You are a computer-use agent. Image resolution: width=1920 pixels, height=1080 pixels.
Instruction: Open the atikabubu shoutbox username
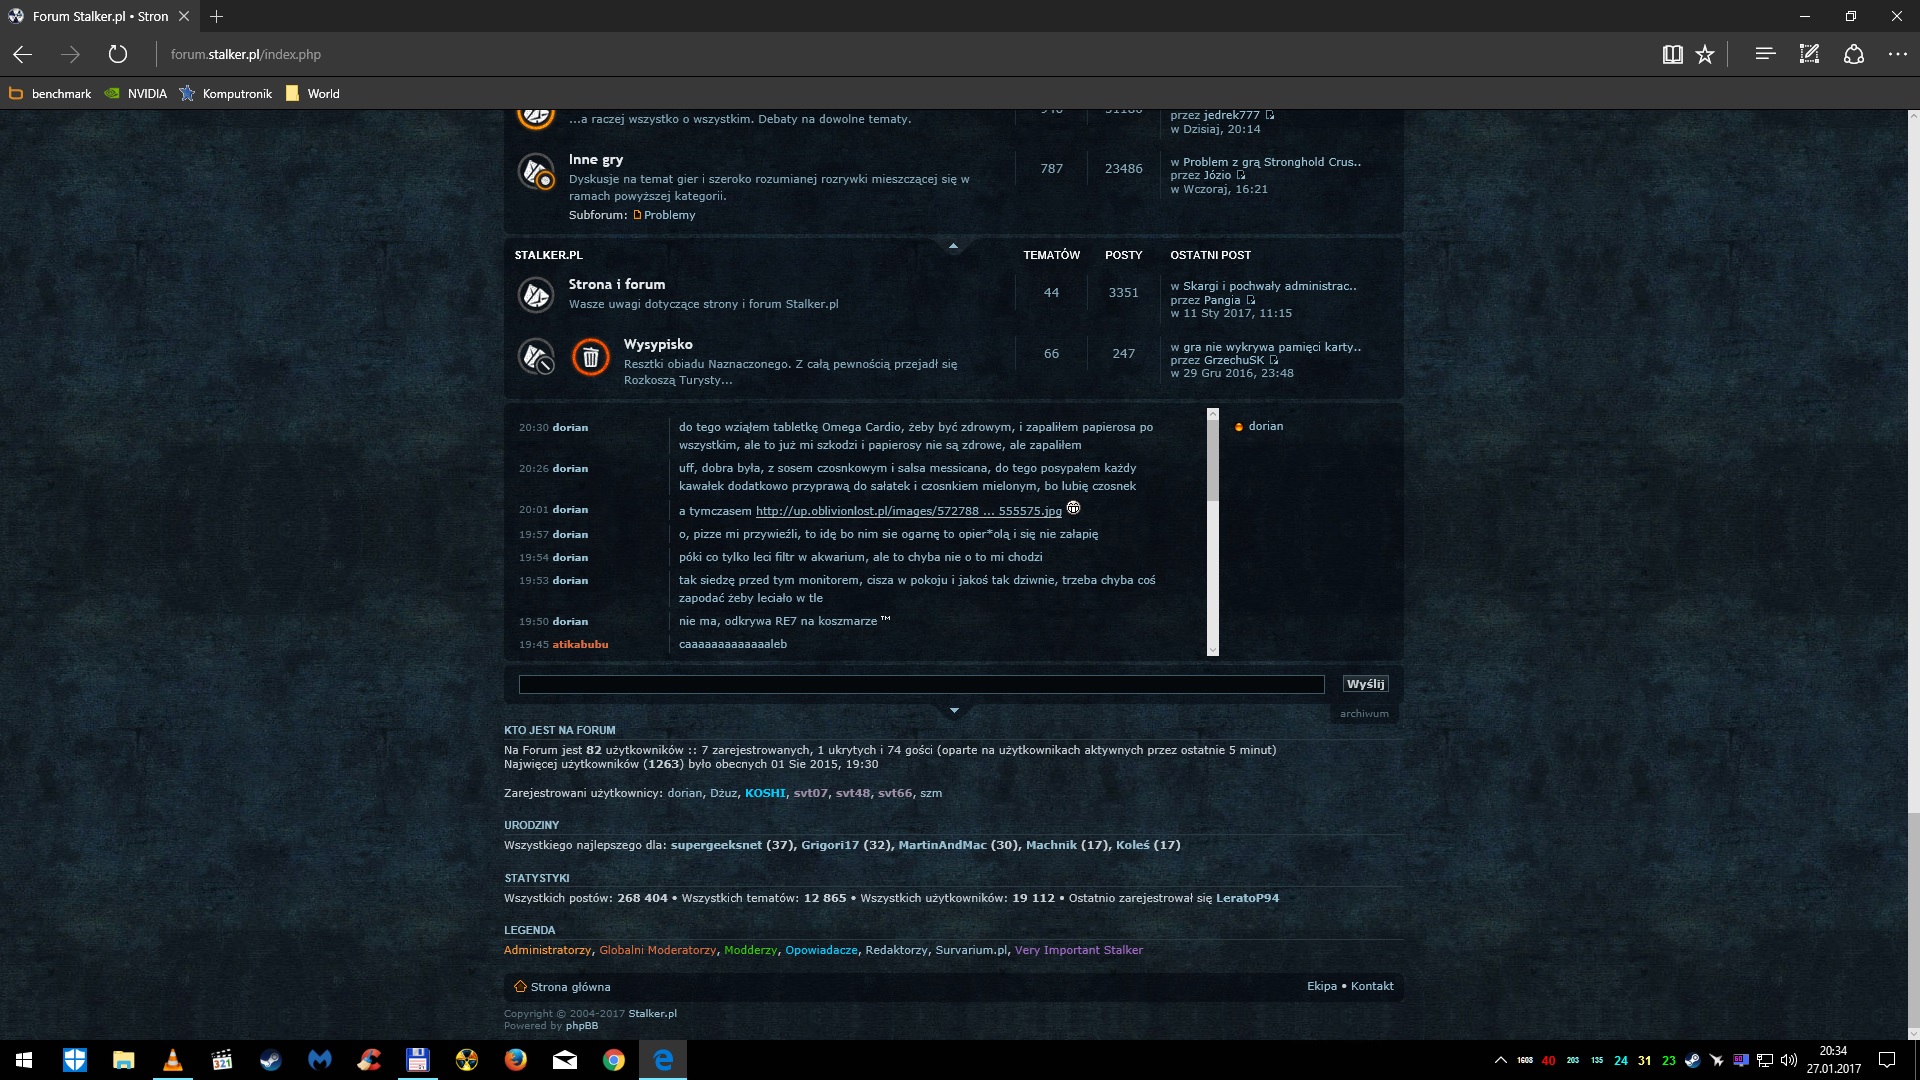point(580,645)
